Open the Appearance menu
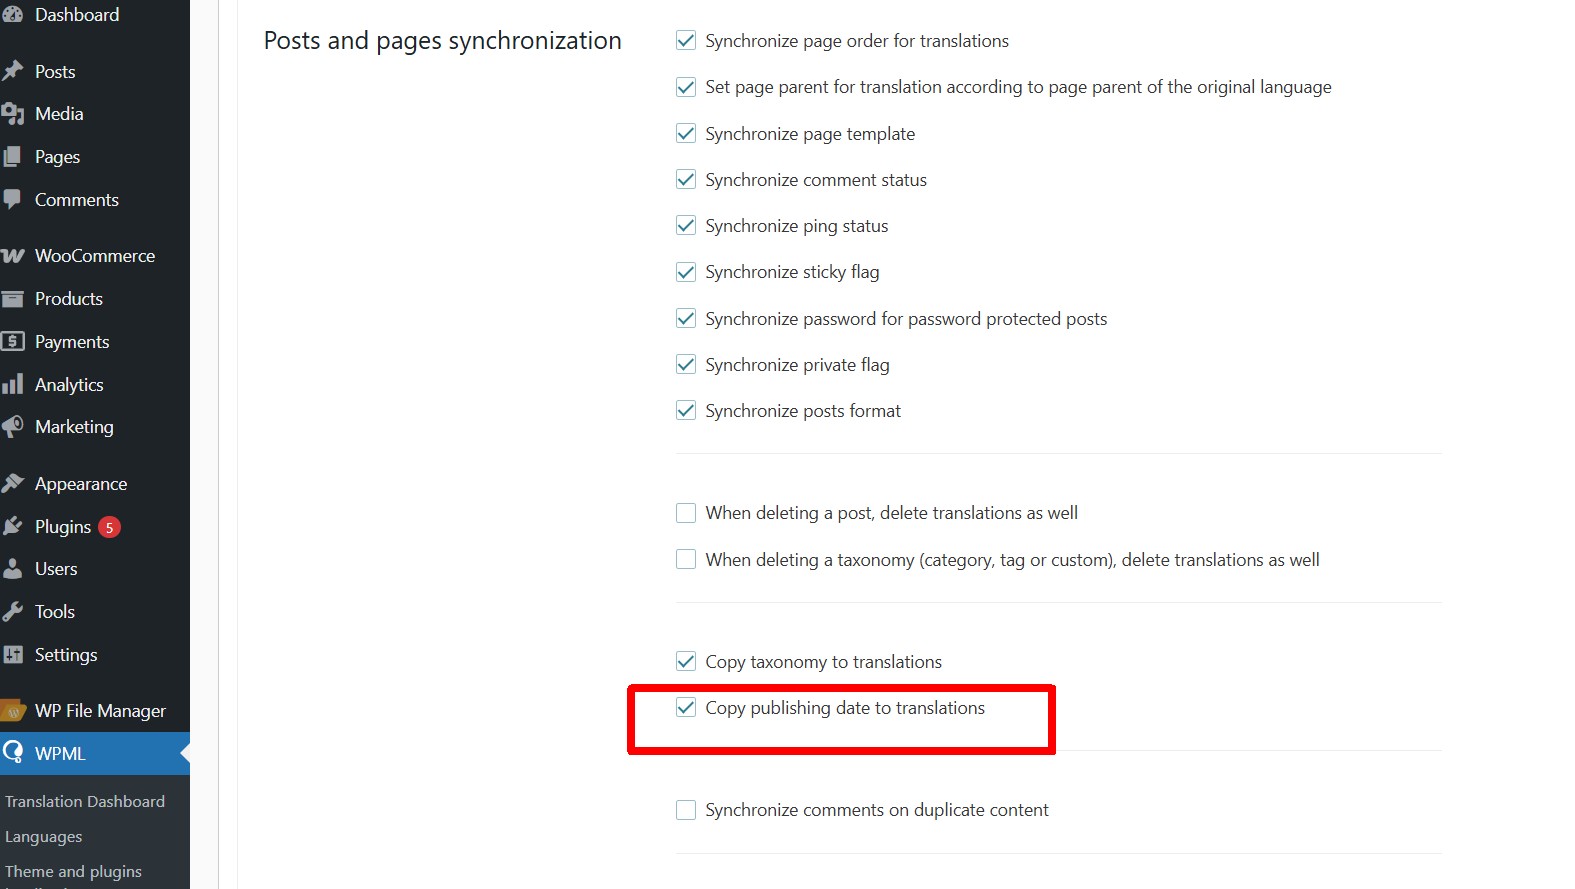1575x889 pixels. pos(81,484)
